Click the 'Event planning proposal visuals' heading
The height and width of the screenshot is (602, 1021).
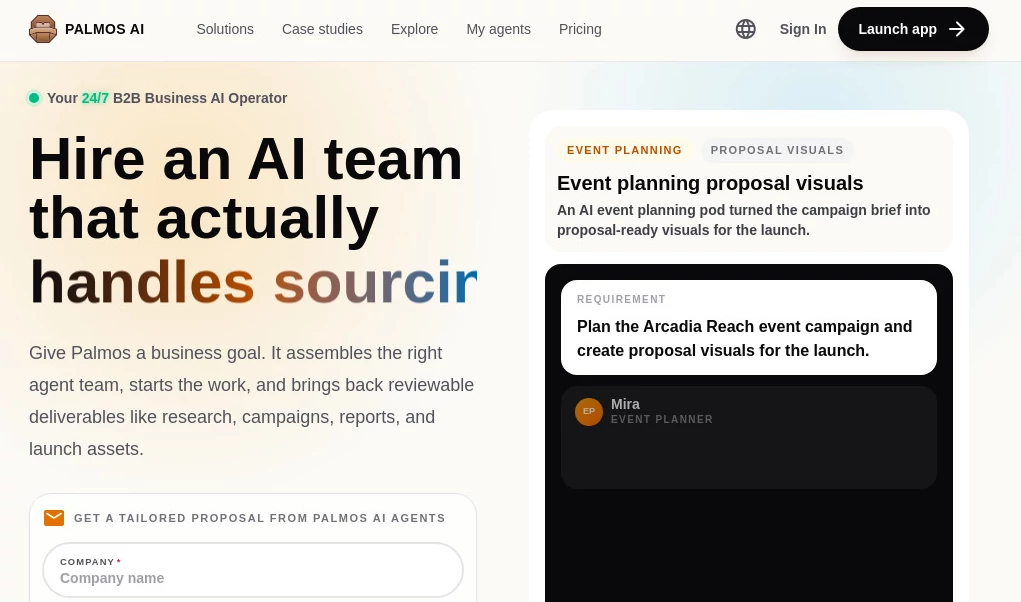pos(710,184)
